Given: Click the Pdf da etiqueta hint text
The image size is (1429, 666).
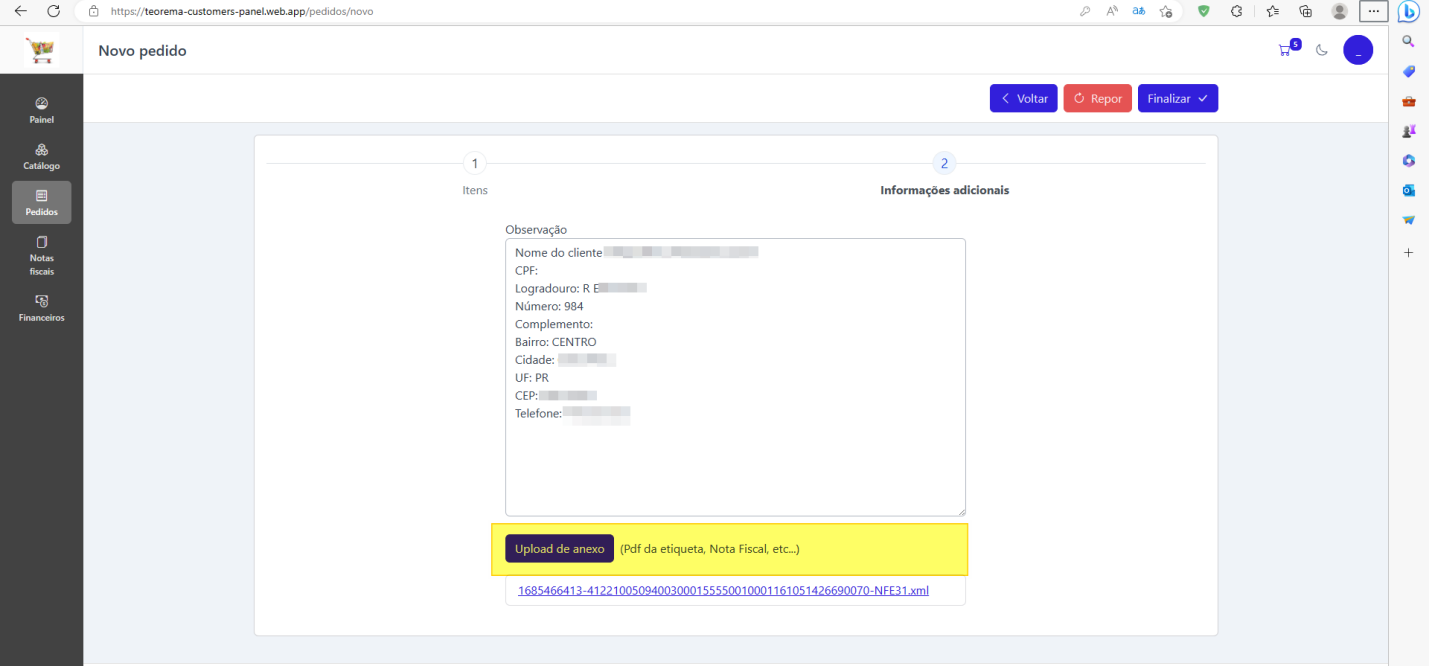Looking at the screenshot, I should tap(709, 549).
